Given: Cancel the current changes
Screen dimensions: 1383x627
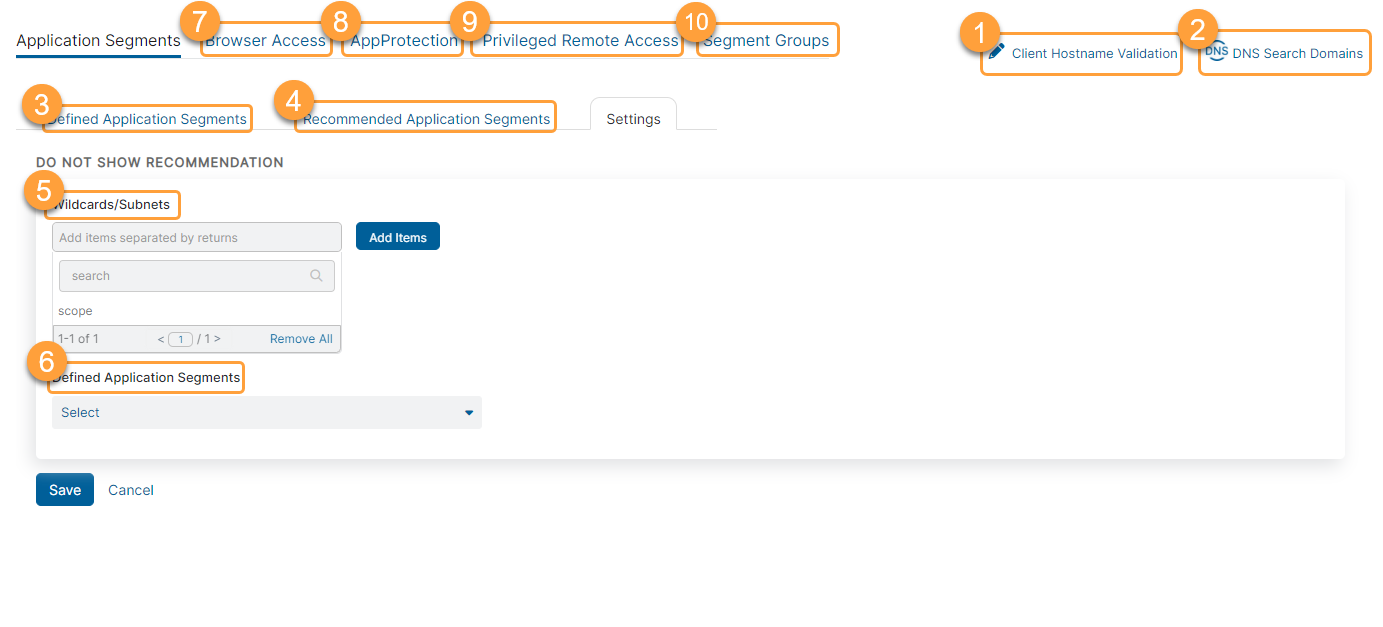Looking at the screenshot, I should [x=130, y=489].
